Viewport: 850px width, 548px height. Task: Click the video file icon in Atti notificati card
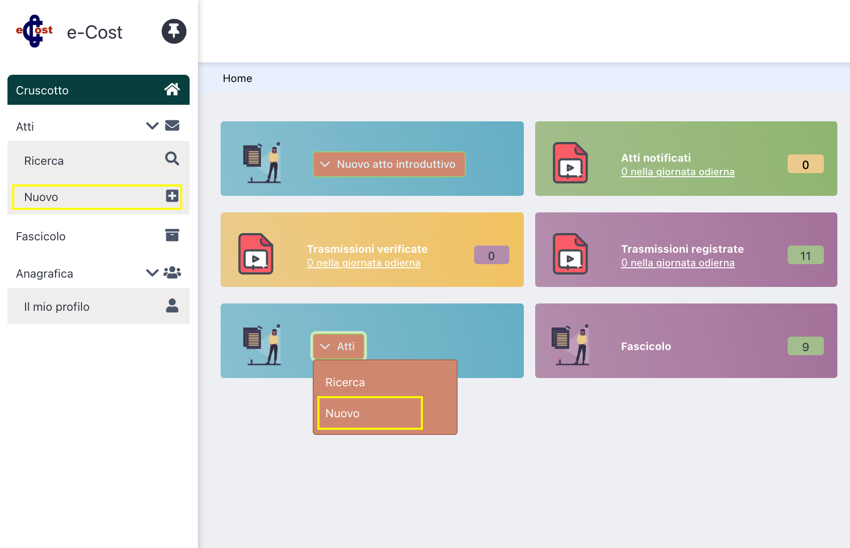(570, 164)
